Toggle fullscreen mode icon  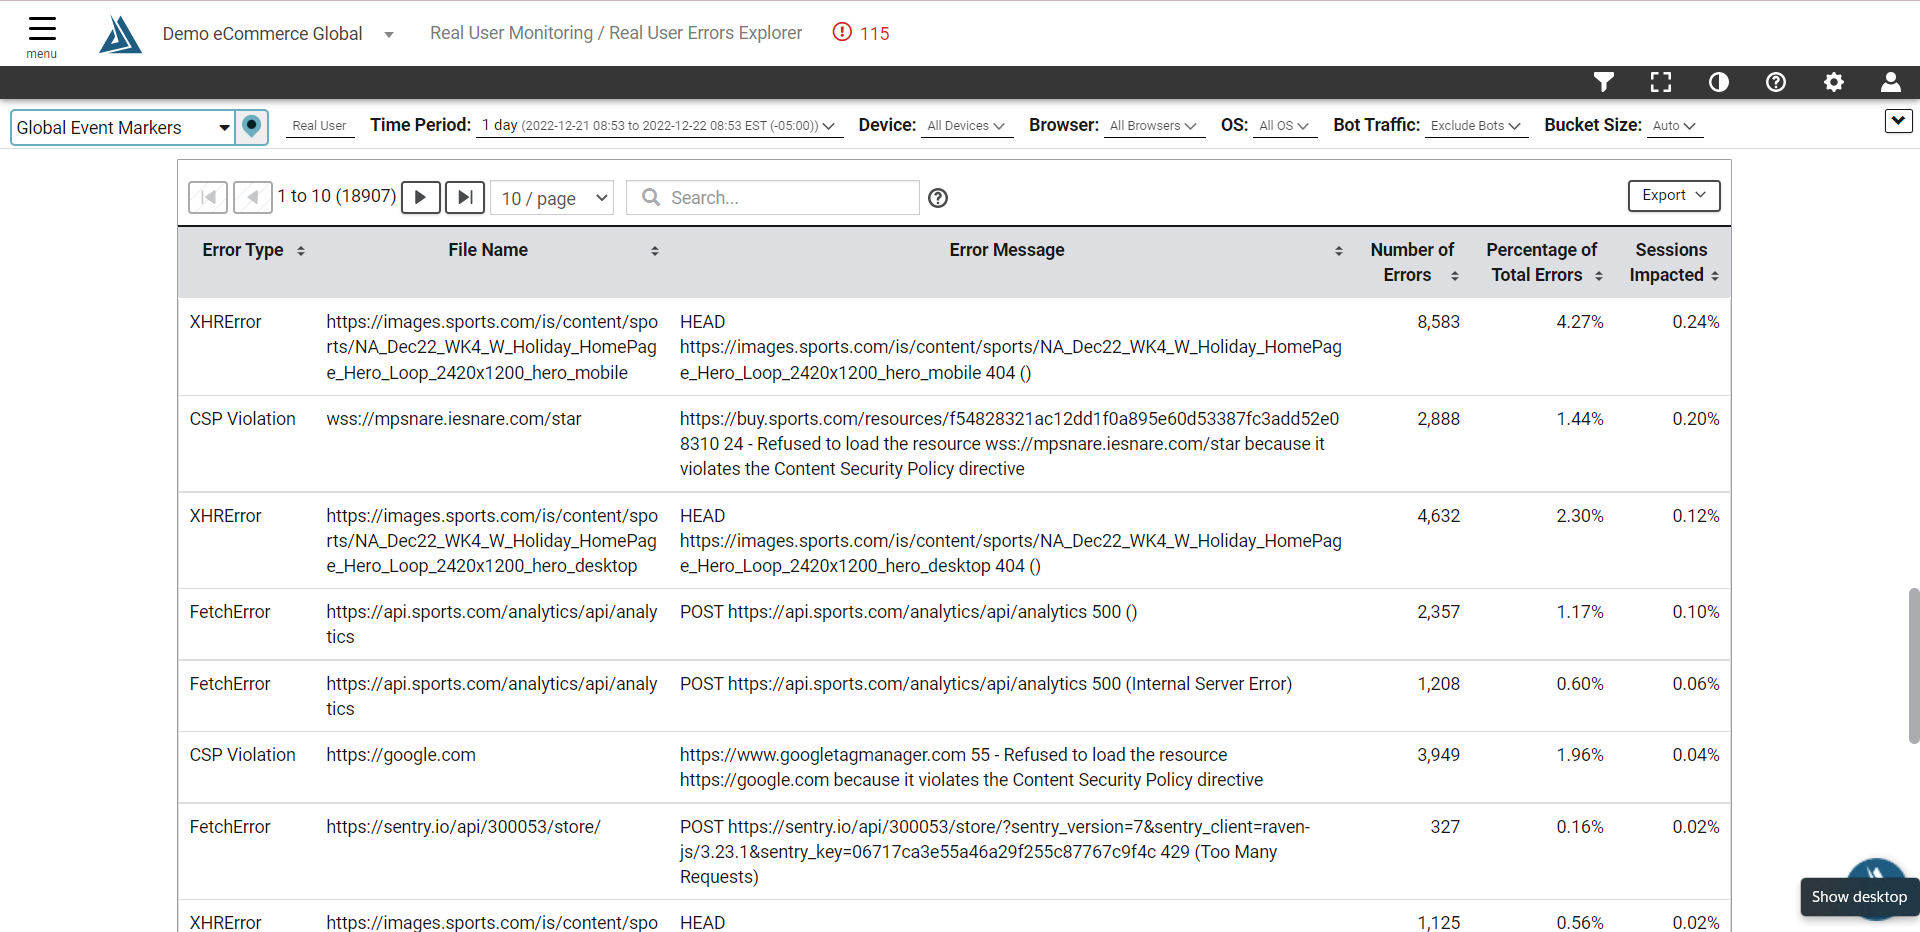(1661, 82)
